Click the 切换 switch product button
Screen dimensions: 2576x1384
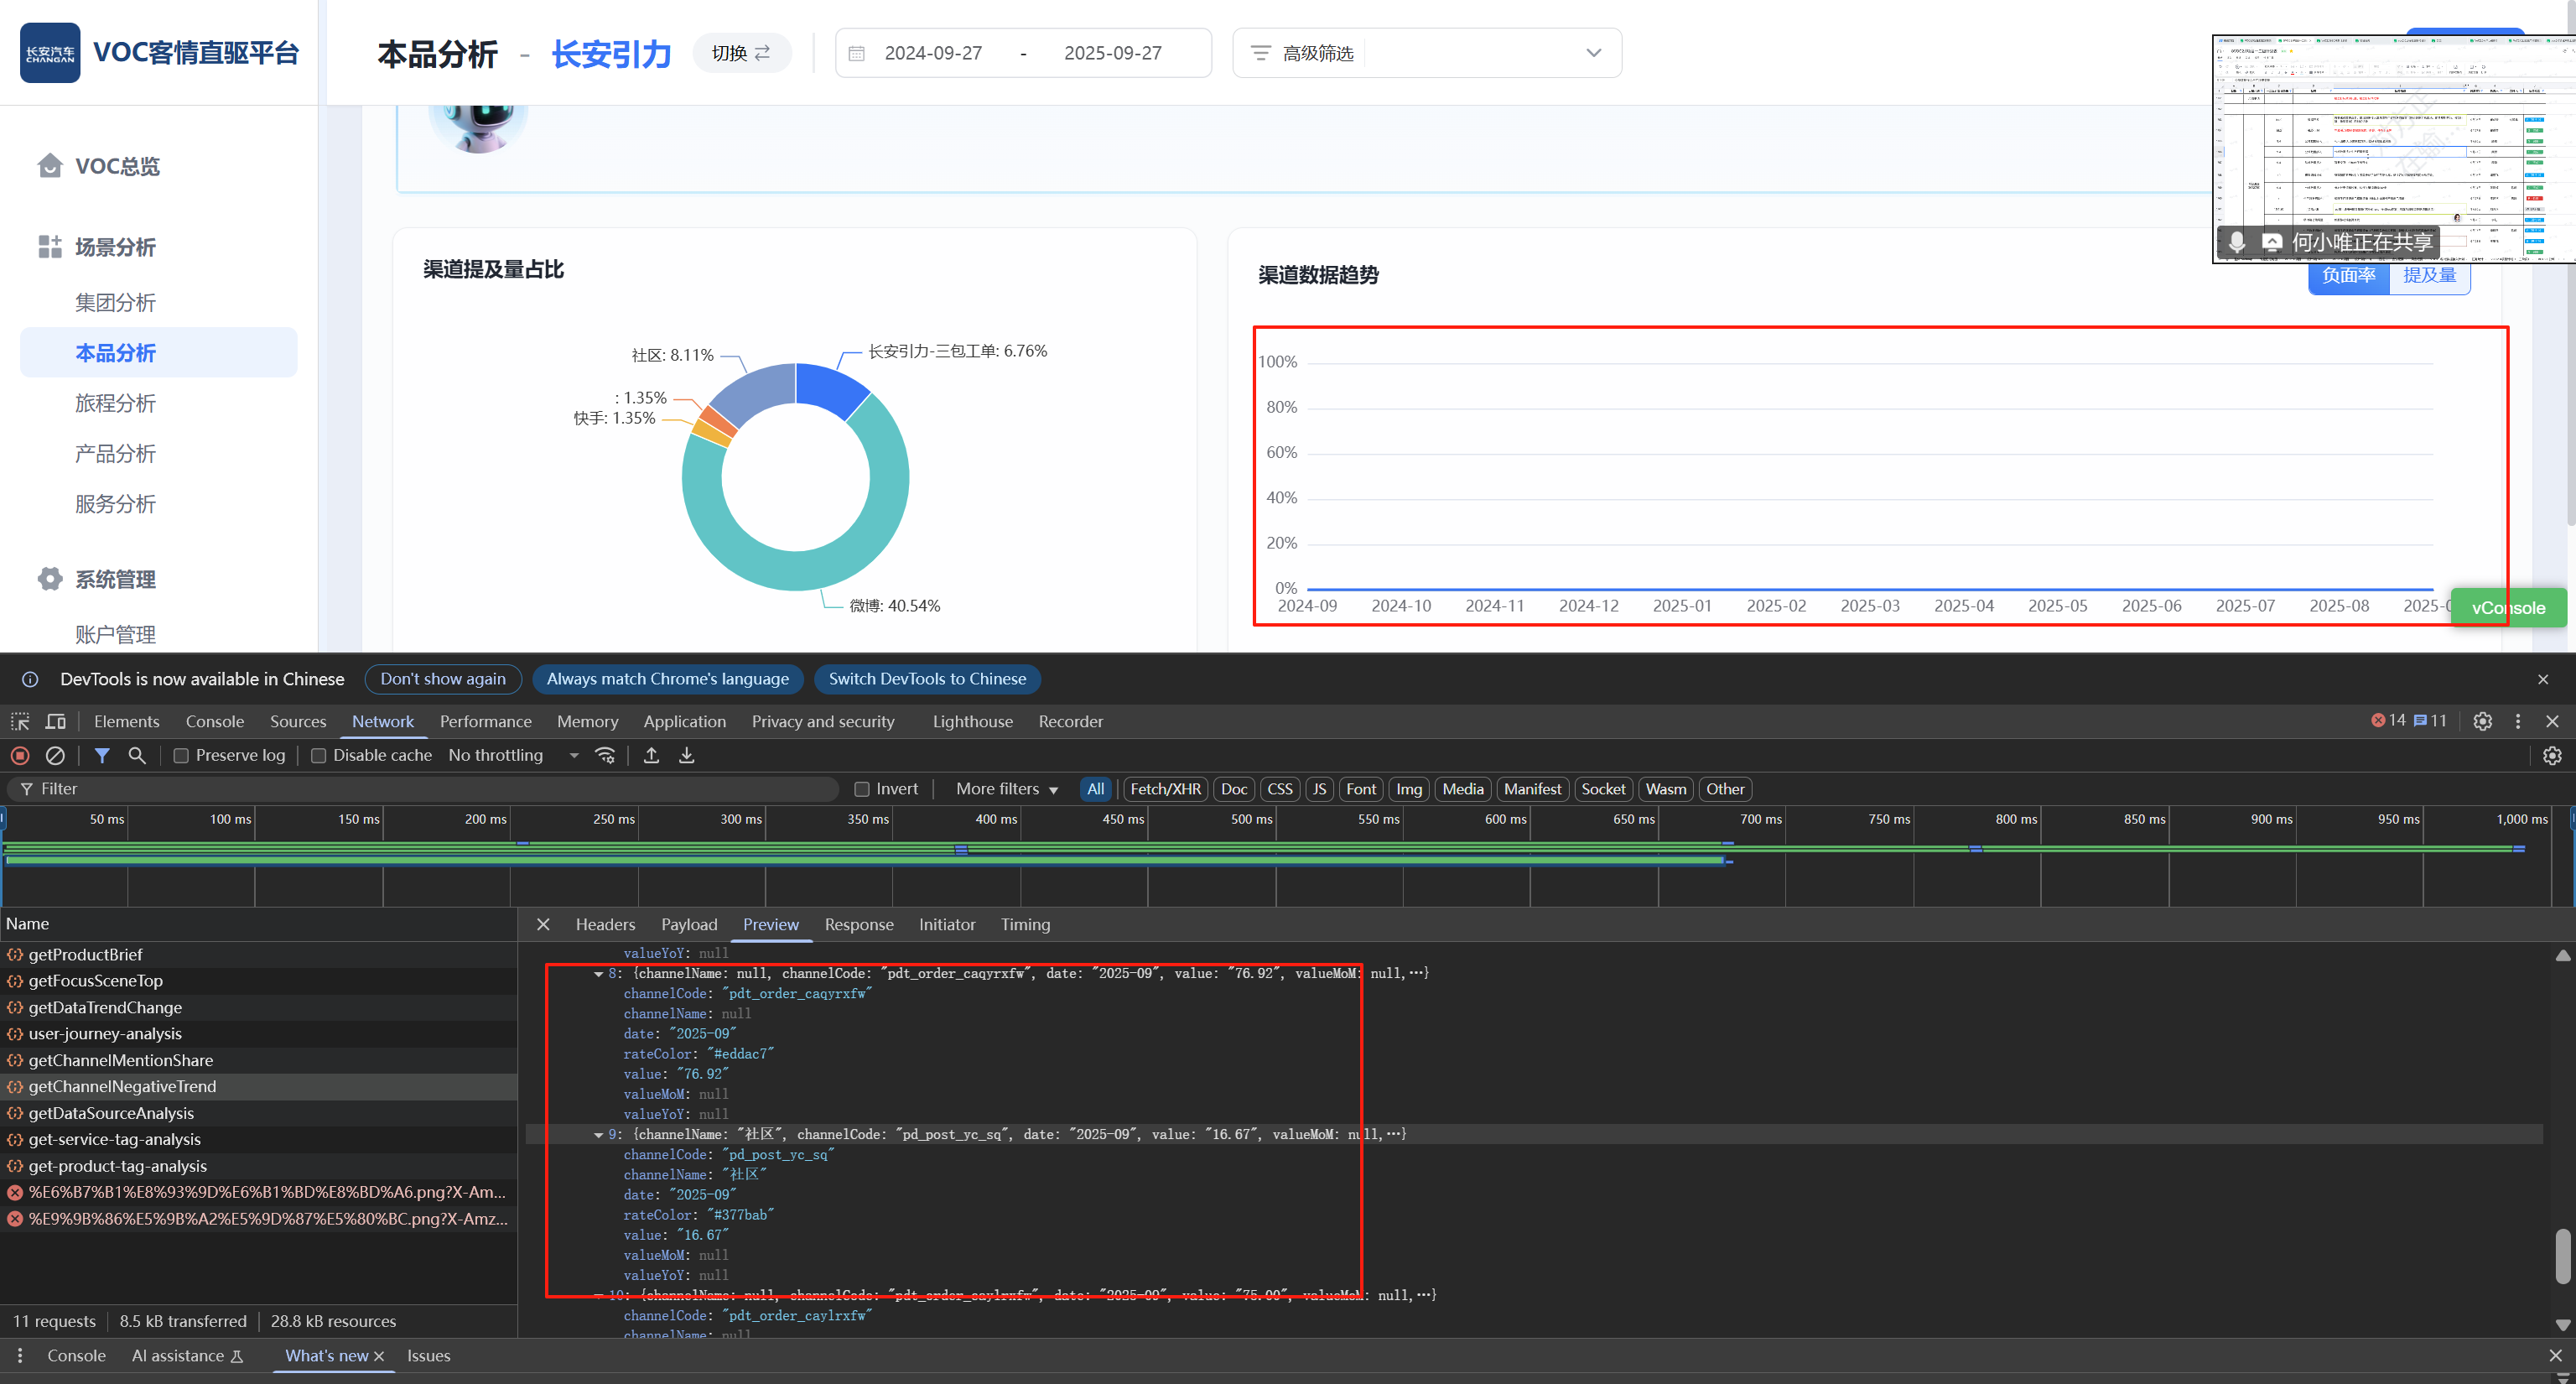pyautogui.click(x=741, y=53)
